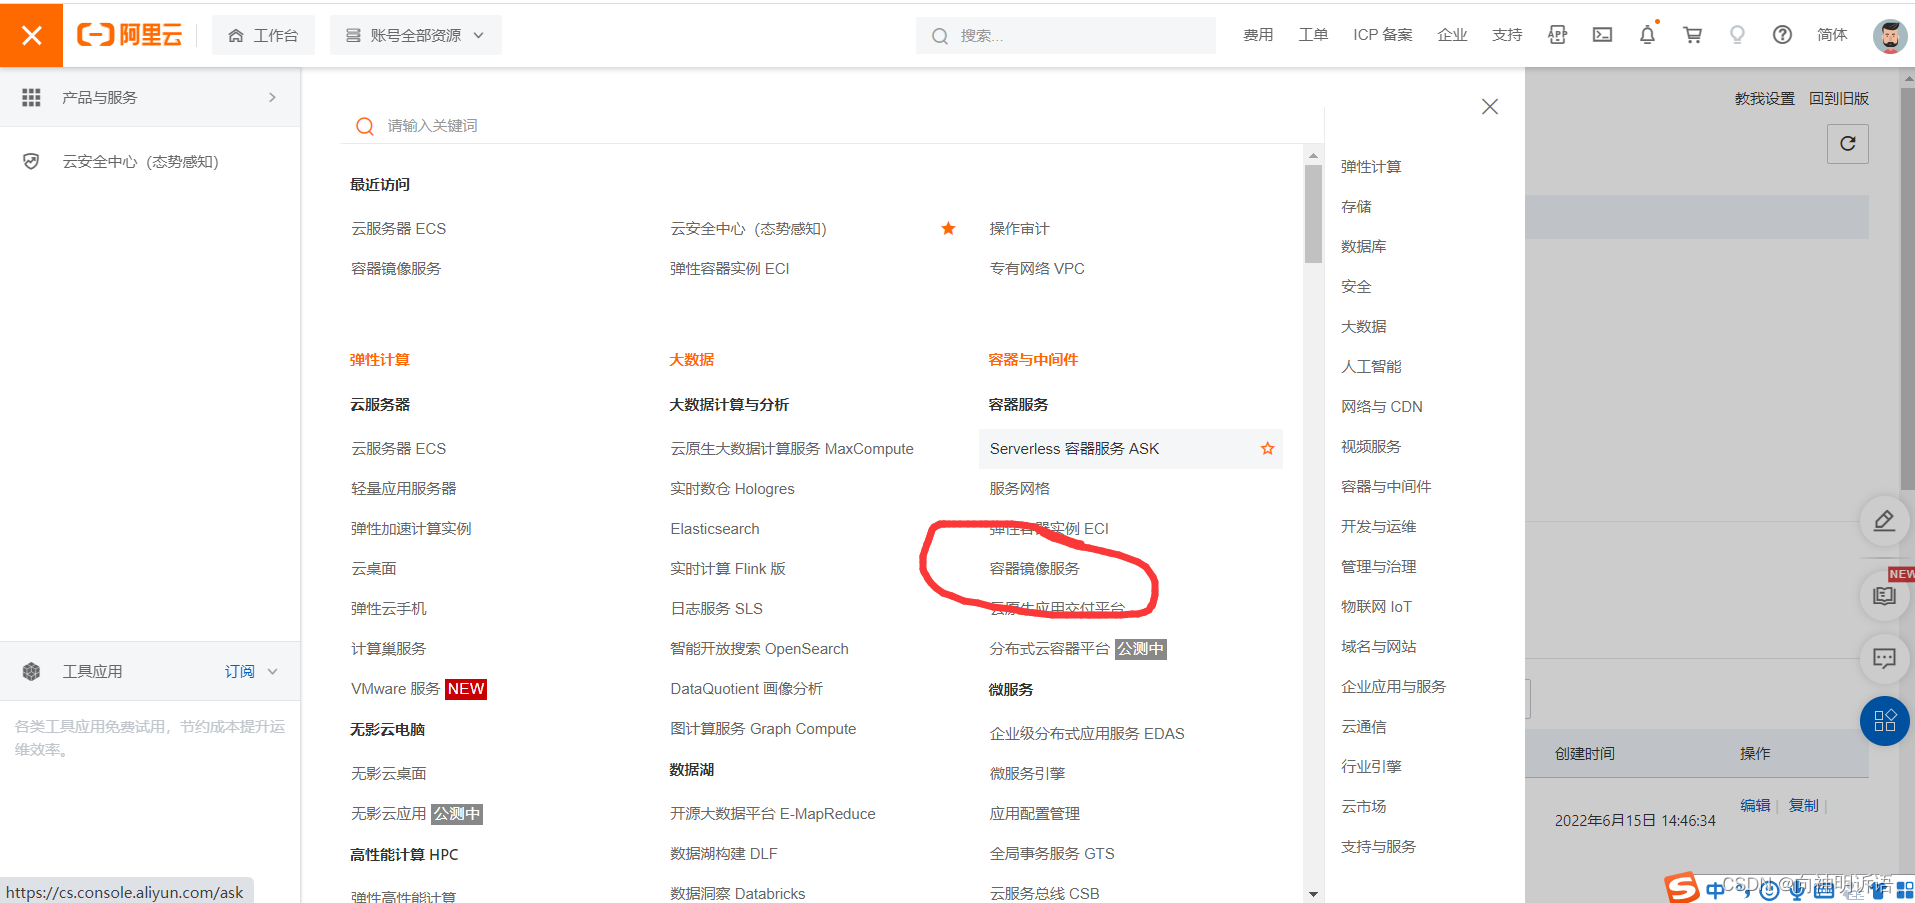Jump to 物联网 IoT category
This screenshot has width=1915, height=903.
[1376, 606]
